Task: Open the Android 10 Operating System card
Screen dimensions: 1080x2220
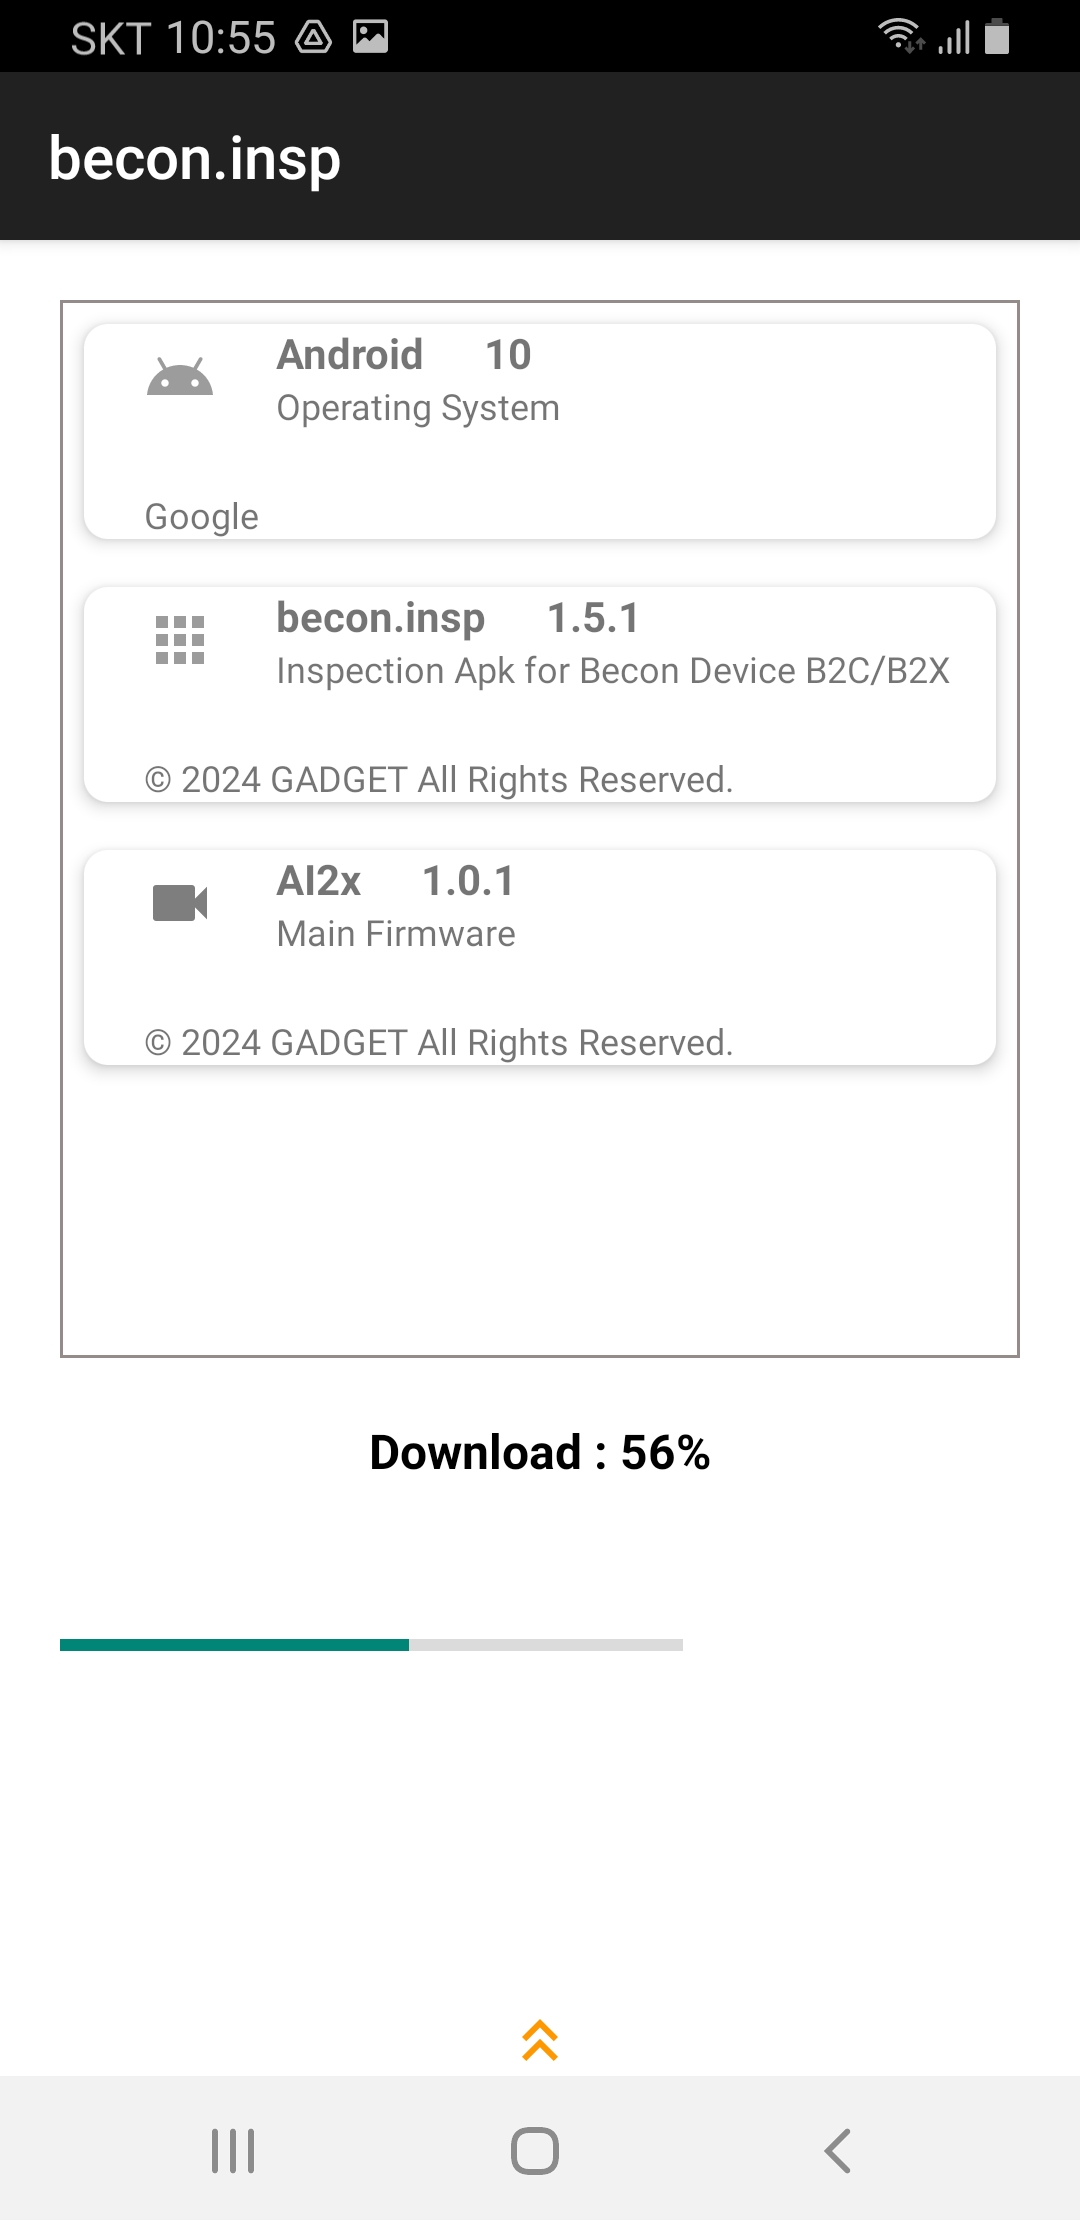Action: click(x=540, y=431)
